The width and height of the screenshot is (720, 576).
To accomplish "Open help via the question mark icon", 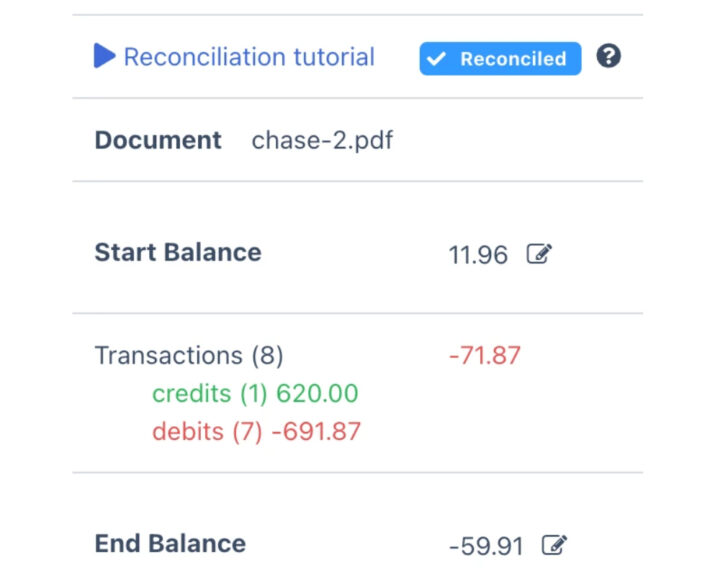I will (608, 57).
